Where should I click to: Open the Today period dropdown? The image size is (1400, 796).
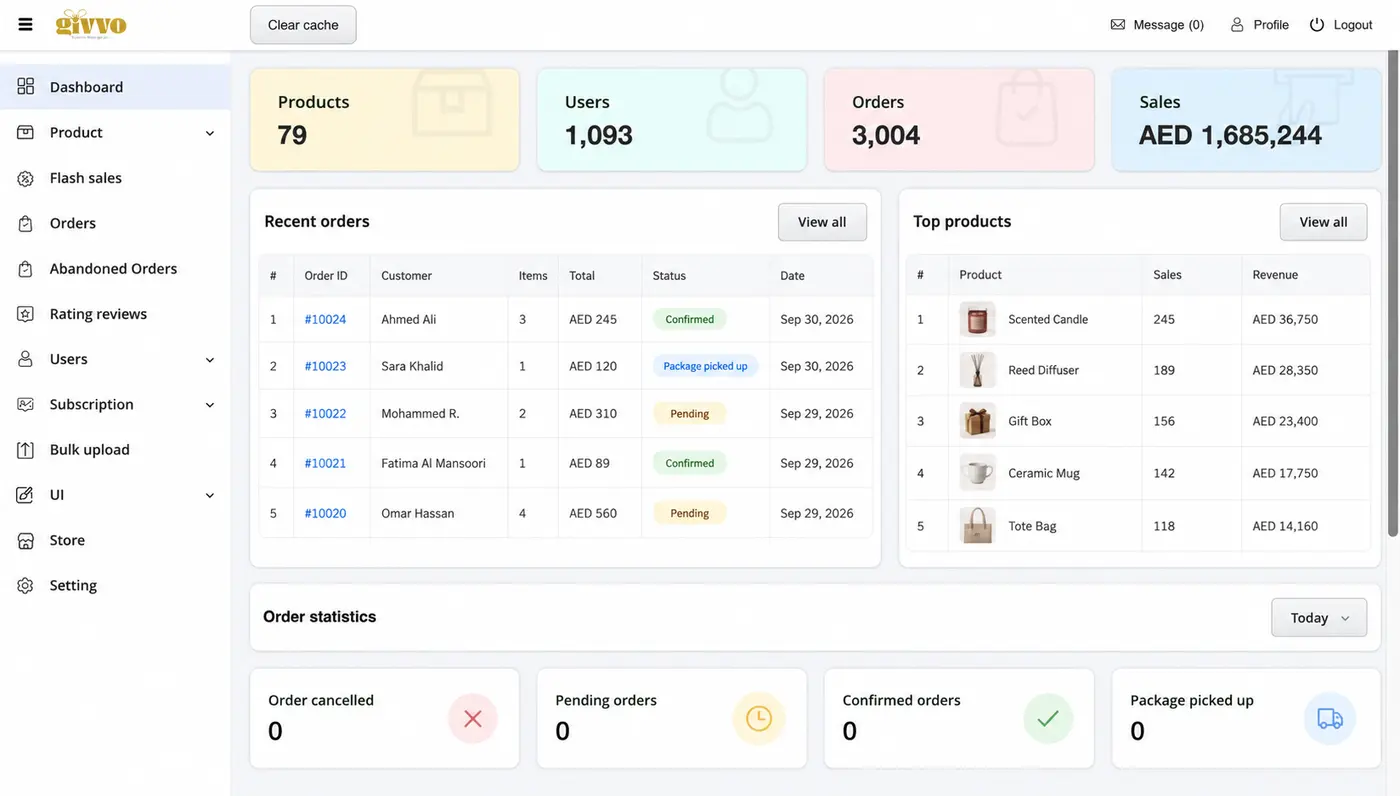pyautogui.click(x=1319, y=618)
